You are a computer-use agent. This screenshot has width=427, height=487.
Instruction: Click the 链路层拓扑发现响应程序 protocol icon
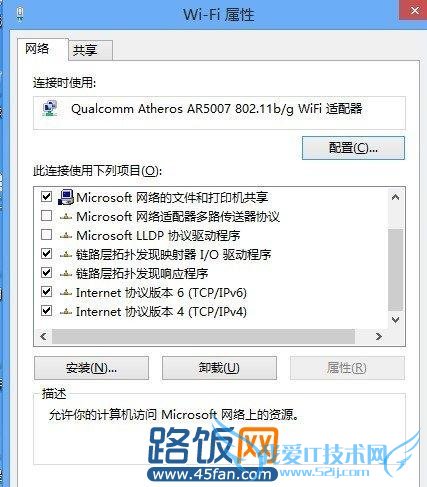[66, 274]
